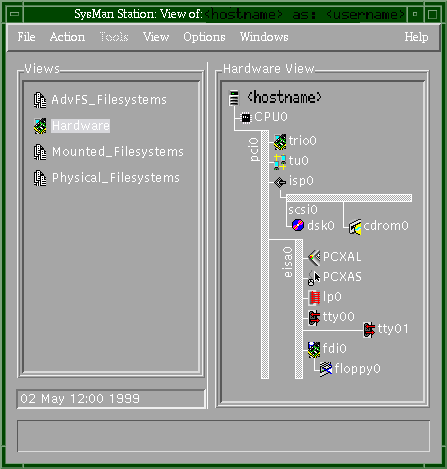Click the isp0 SCSI adapter icon

click(x=280, y=182)
